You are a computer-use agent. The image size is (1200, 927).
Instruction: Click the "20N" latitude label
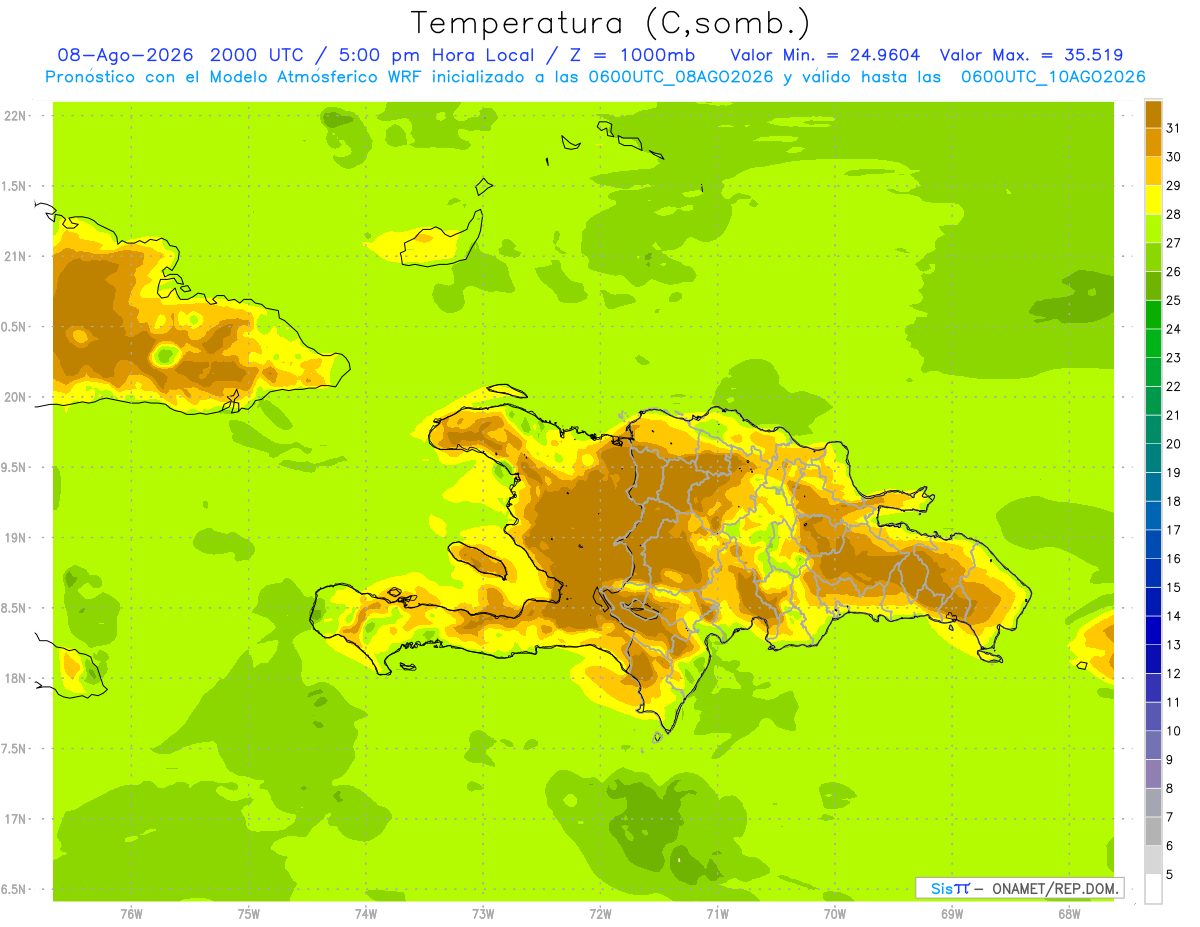point(17,397)
